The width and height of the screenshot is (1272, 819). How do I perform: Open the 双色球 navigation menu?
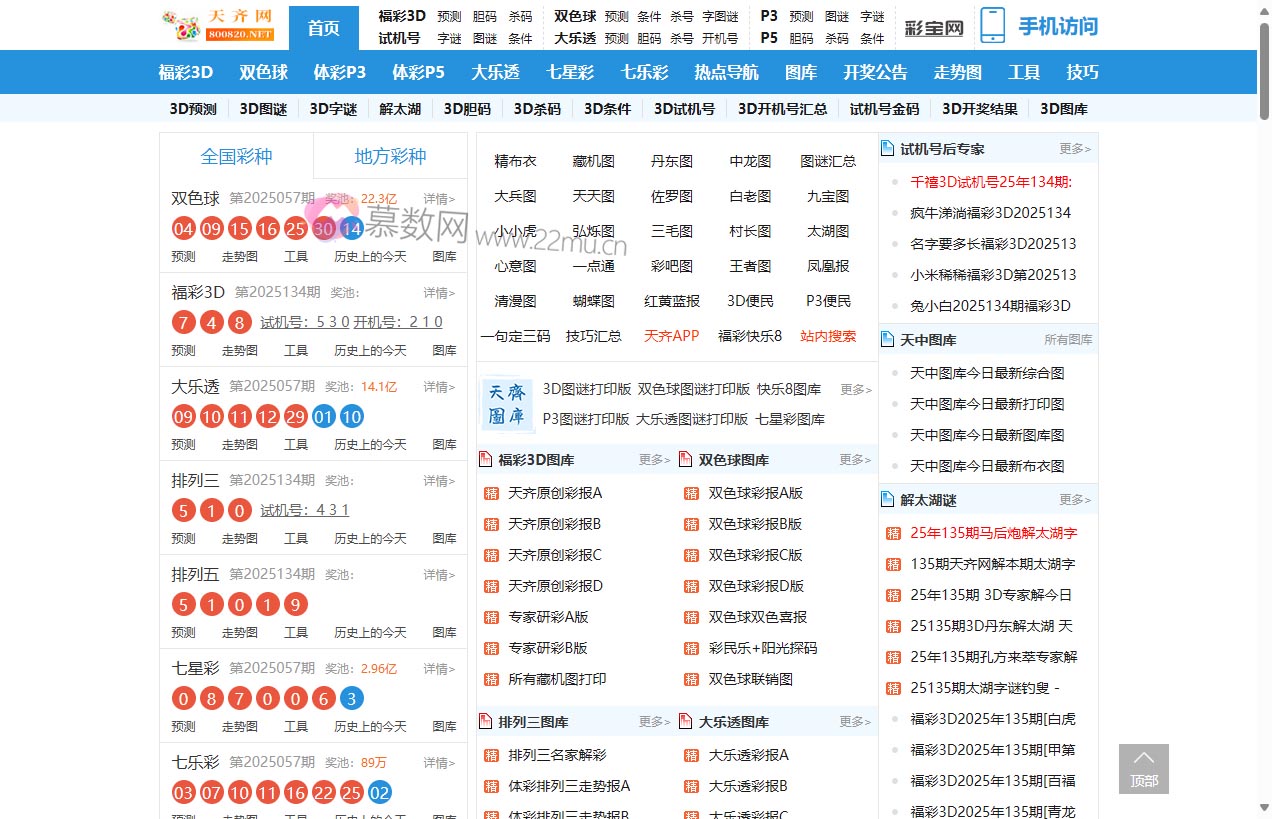pyautogui.click(x=262, y=71)
